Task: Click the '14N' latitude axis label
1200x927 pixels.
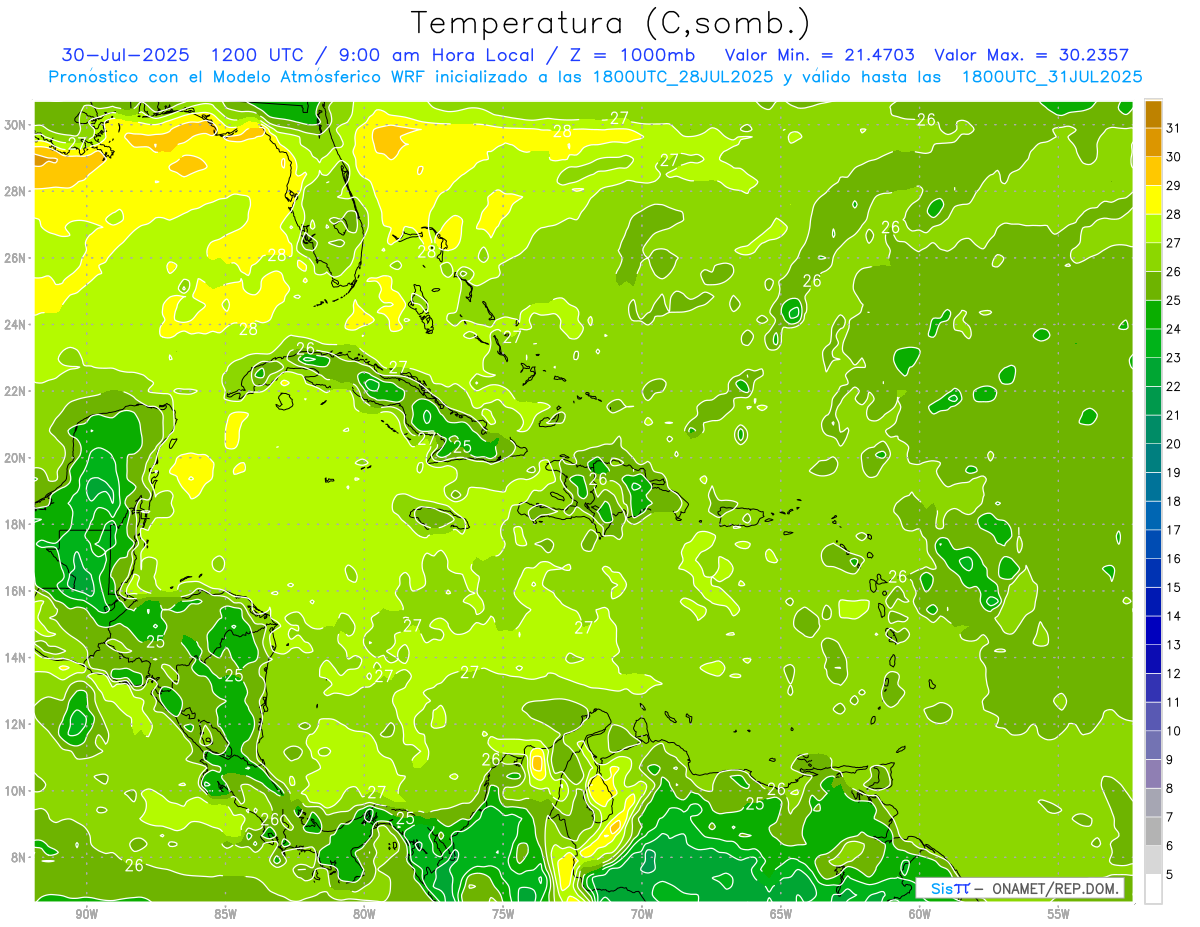Action: pyautogui.click(x=17, y=657)
